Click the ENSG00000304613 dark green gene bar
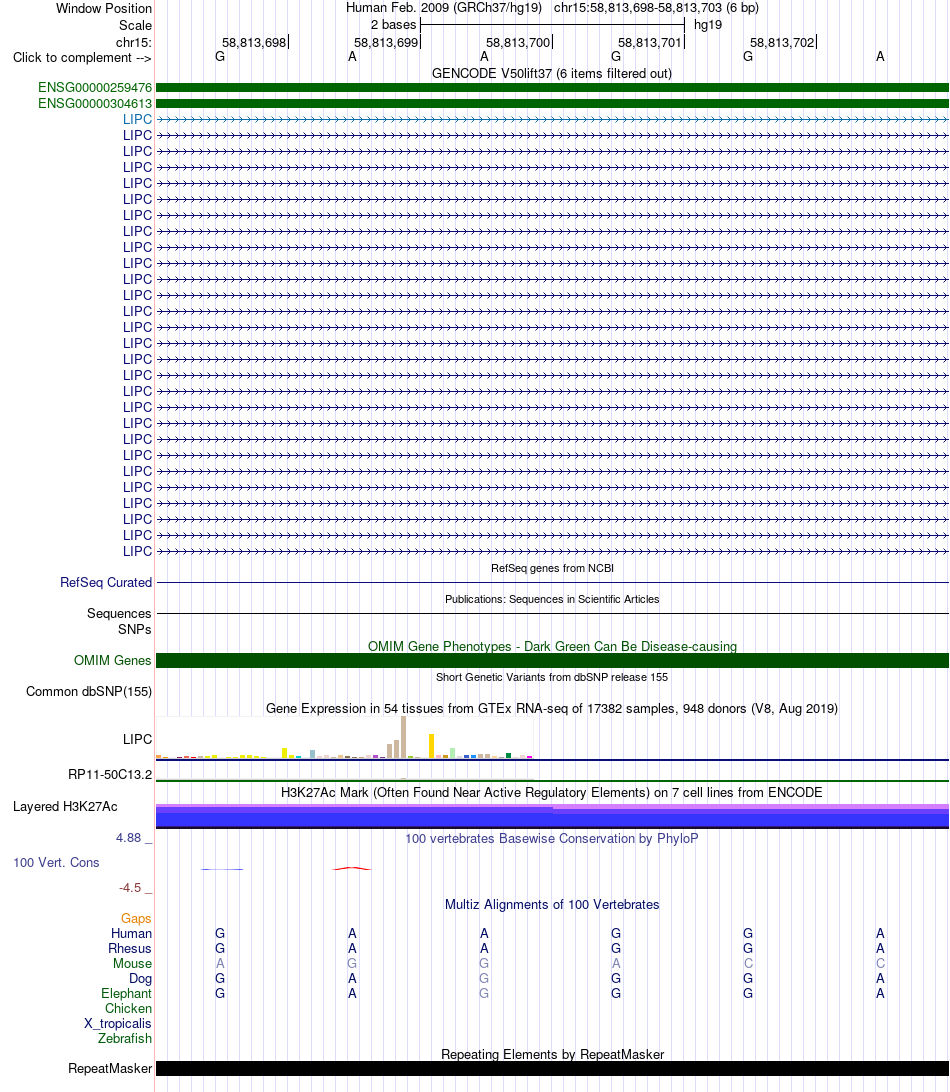The width and height of the screenshot is (950, 1092). (552, 104)
